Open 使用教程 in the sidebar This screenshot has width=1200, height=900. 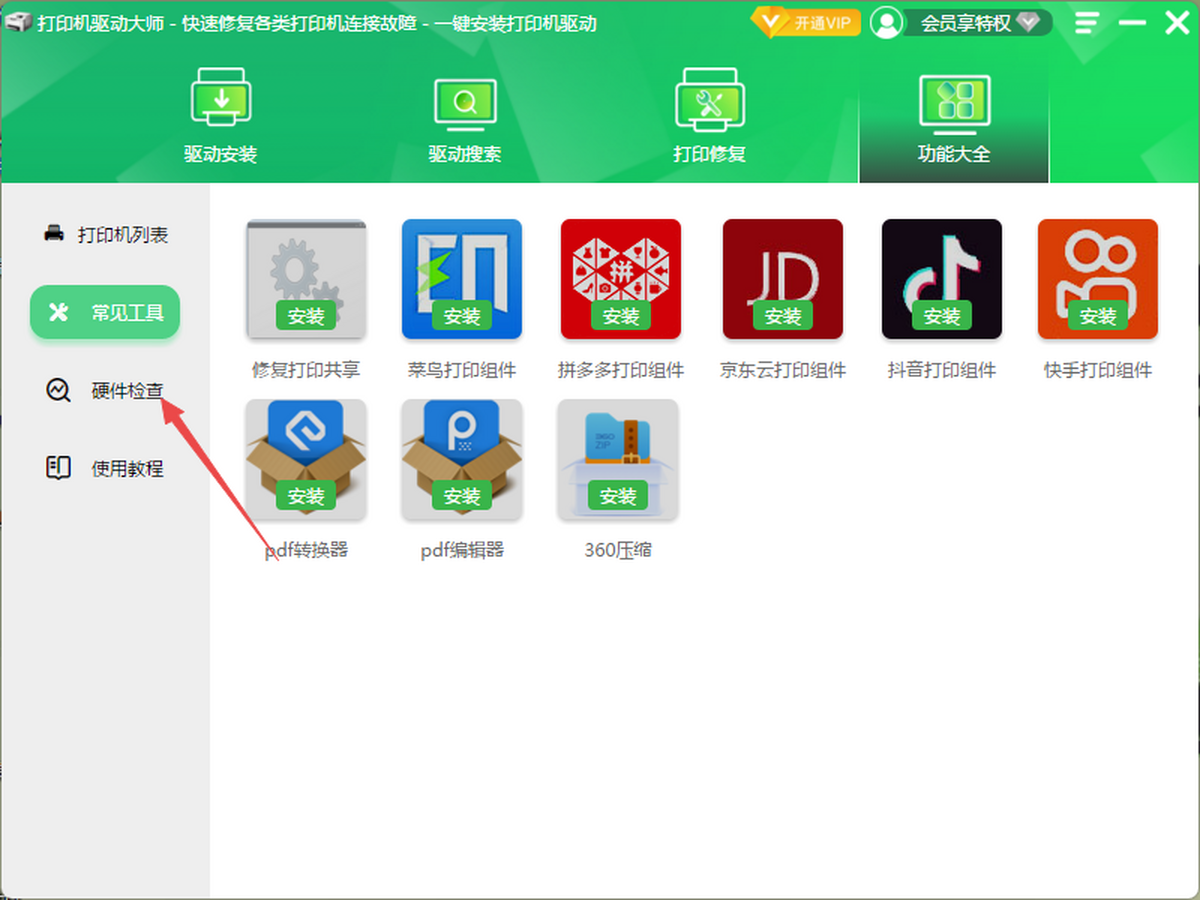click(x=105, y=468)
